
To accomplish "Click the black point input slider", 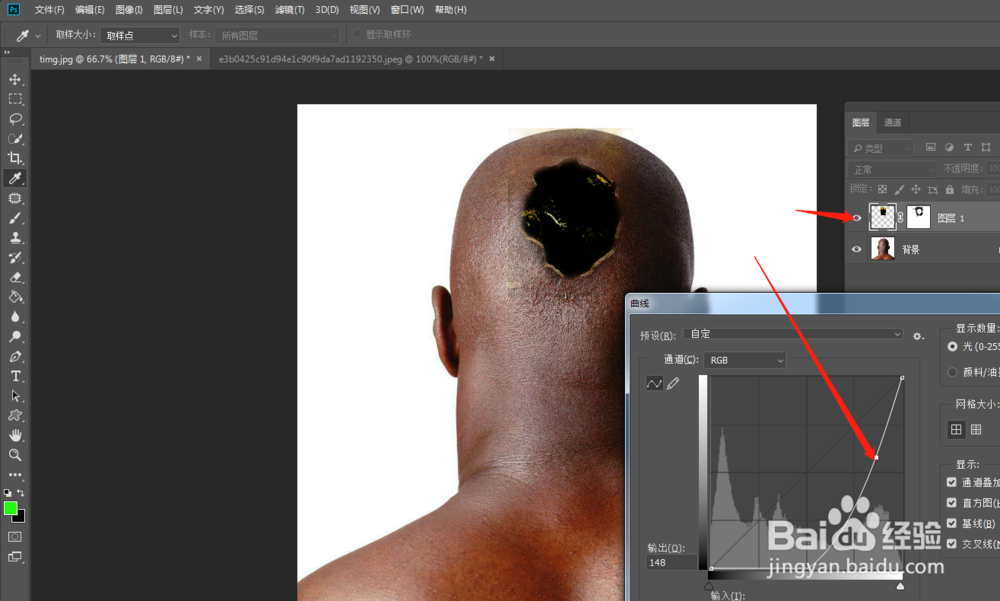I will pyautogui.click(x=709, y=586).
